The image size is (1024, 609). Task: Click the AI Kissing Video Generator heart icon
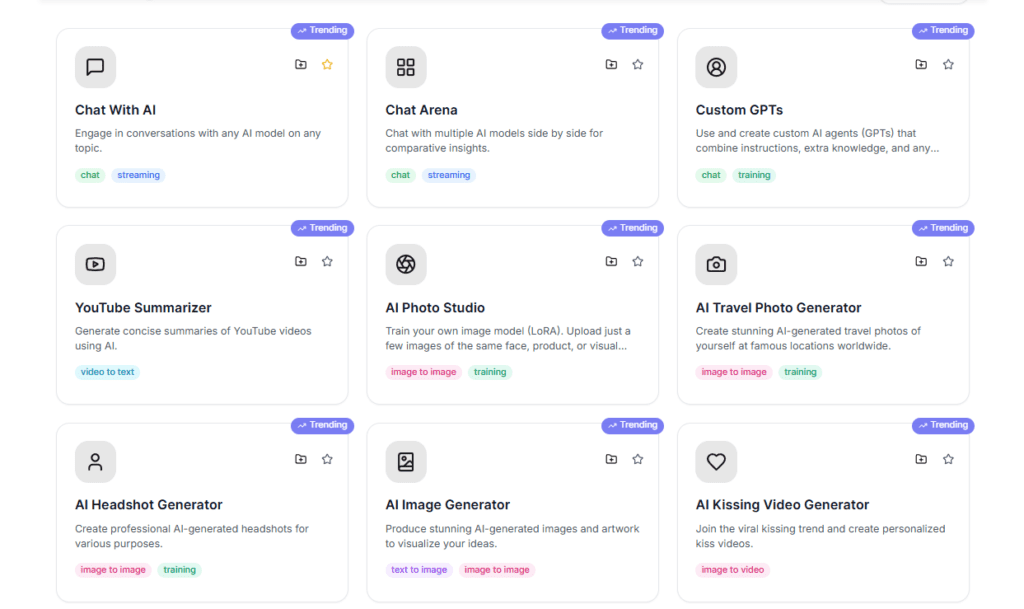716,461
